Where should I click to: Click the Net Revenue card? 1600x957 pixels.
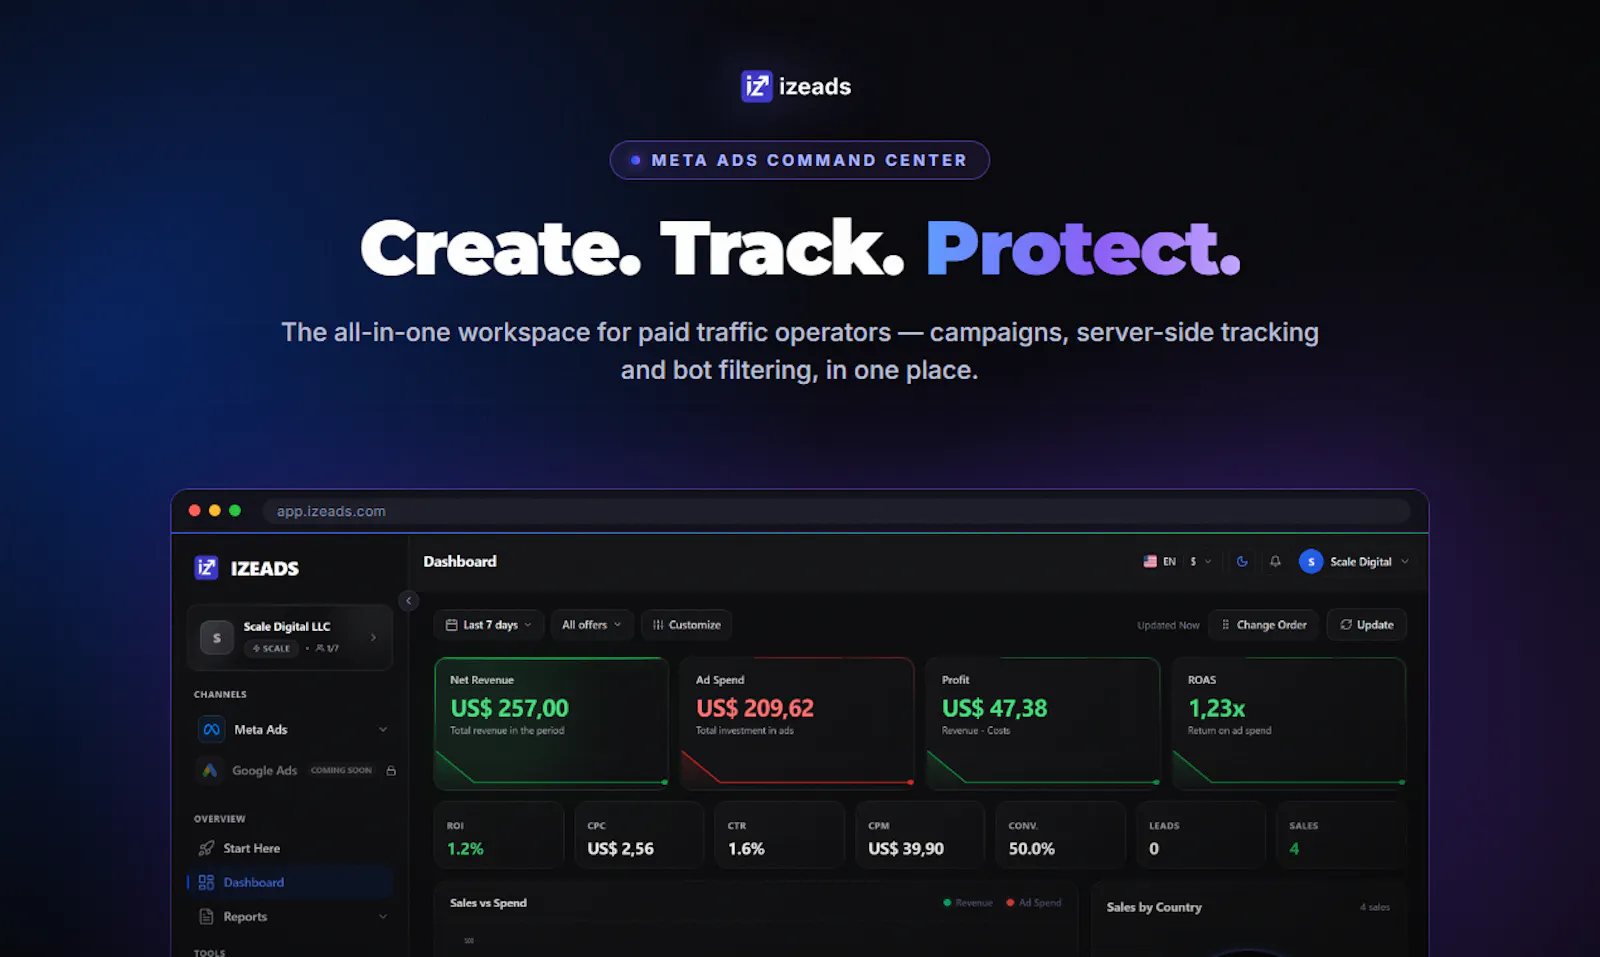(x=551, y=723)
